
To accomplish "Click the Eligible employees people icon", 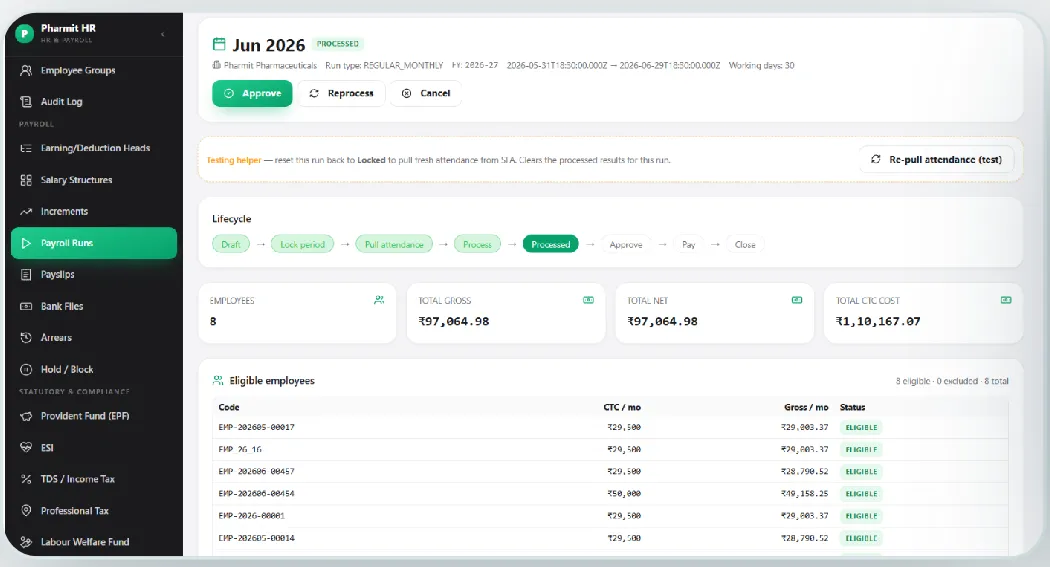I will (218, 380).
